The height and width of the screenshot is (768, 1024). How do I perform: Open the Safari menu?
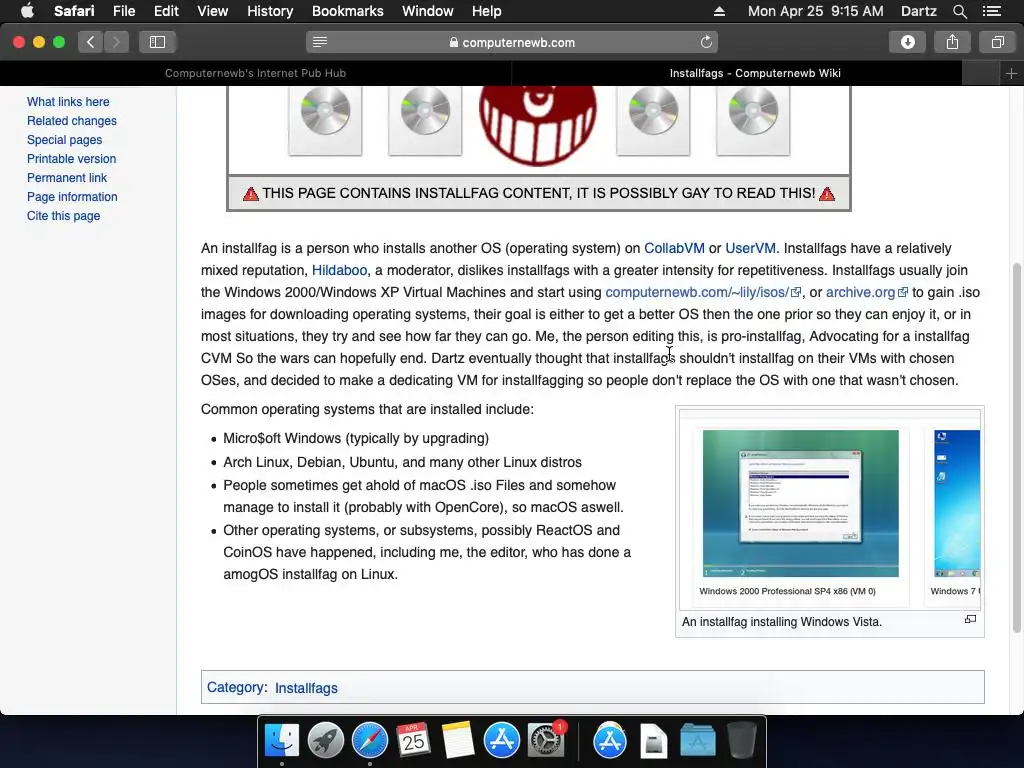74,11
